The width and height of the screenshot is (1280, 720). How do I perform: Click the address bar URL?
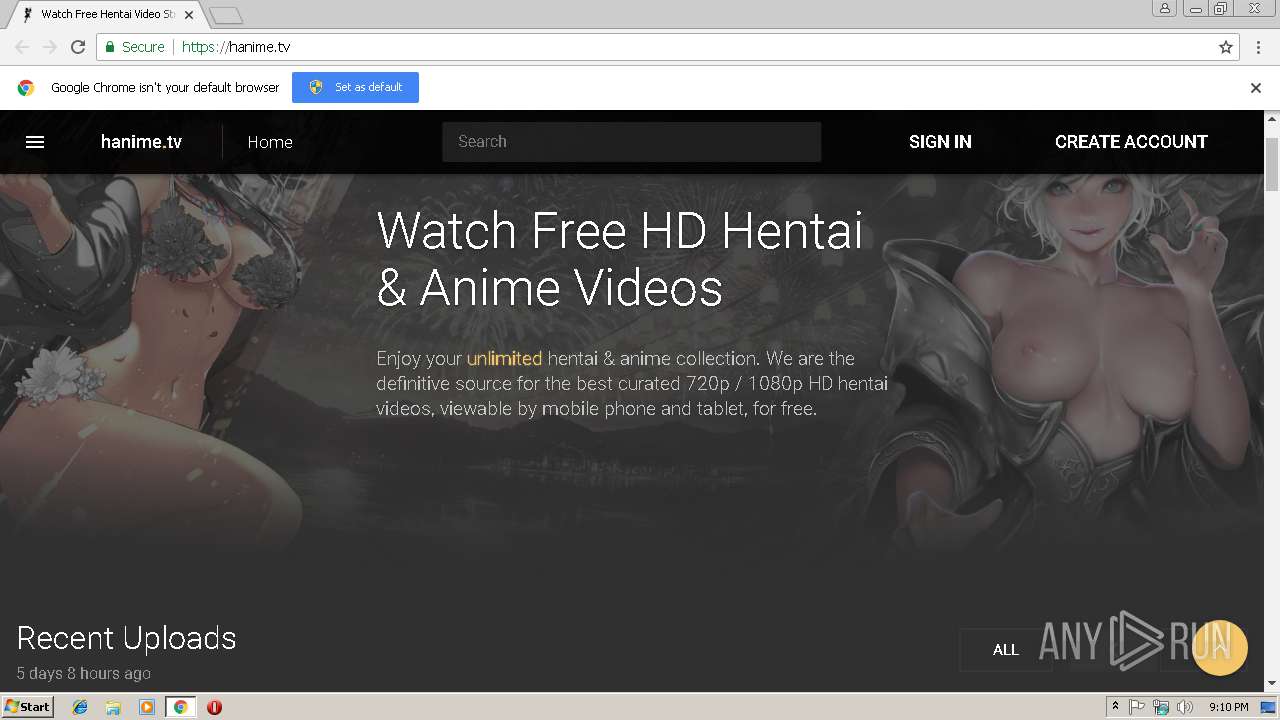[236, 47]
